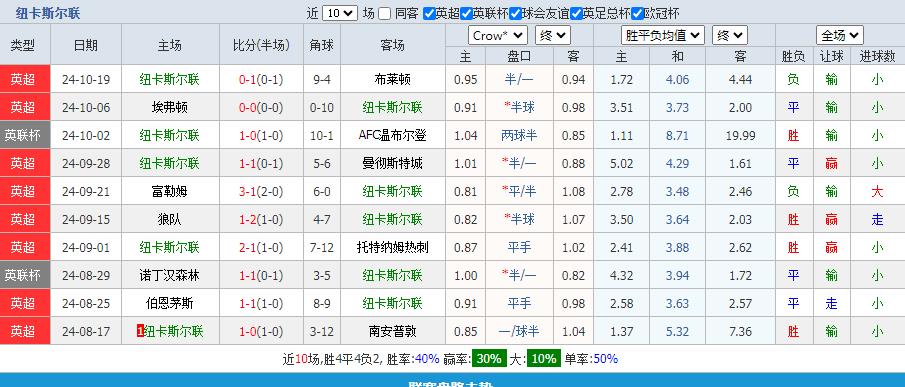Open 诺丁汉森林 team link
Screen dimensions: 905x387
[170, 276]
